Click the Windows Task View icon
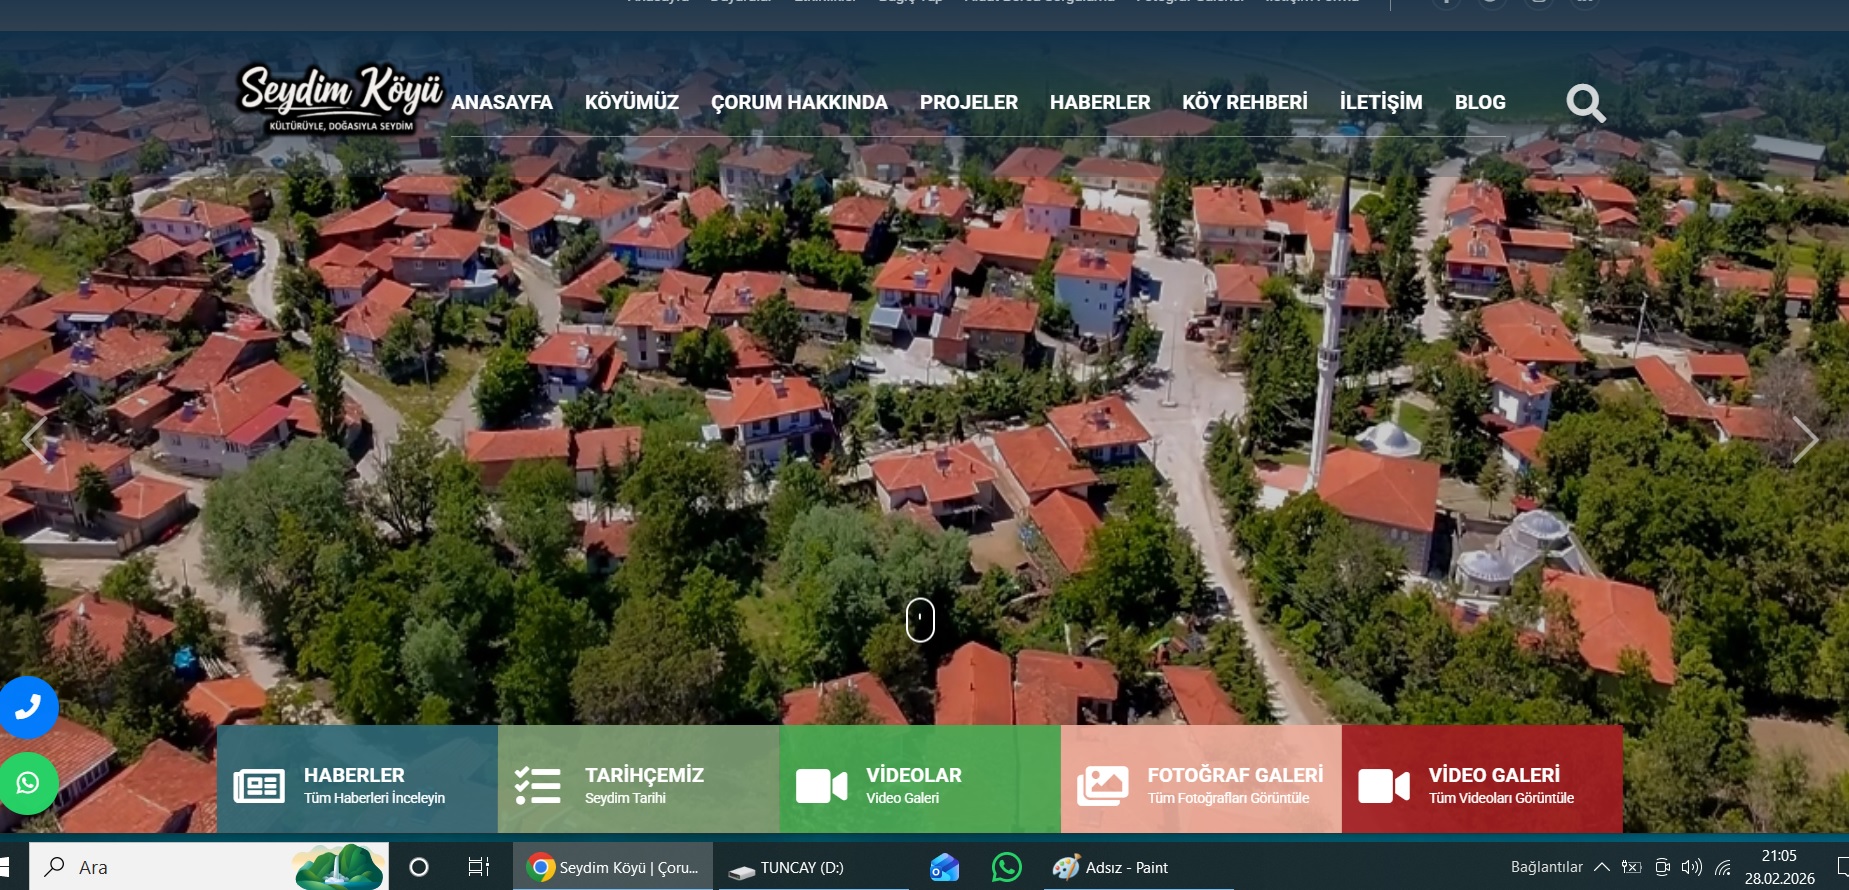This screenshot has width=1849, height=890. (x=479, y=867)
